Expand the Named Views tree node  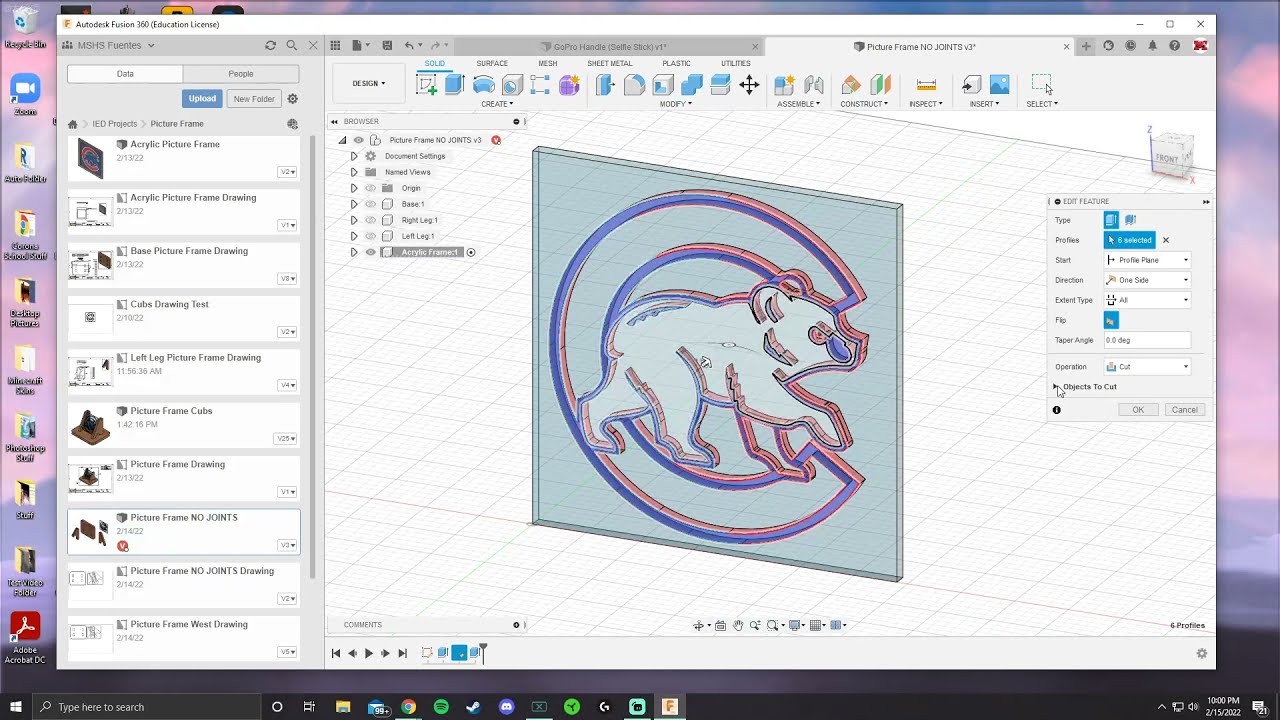353,172
